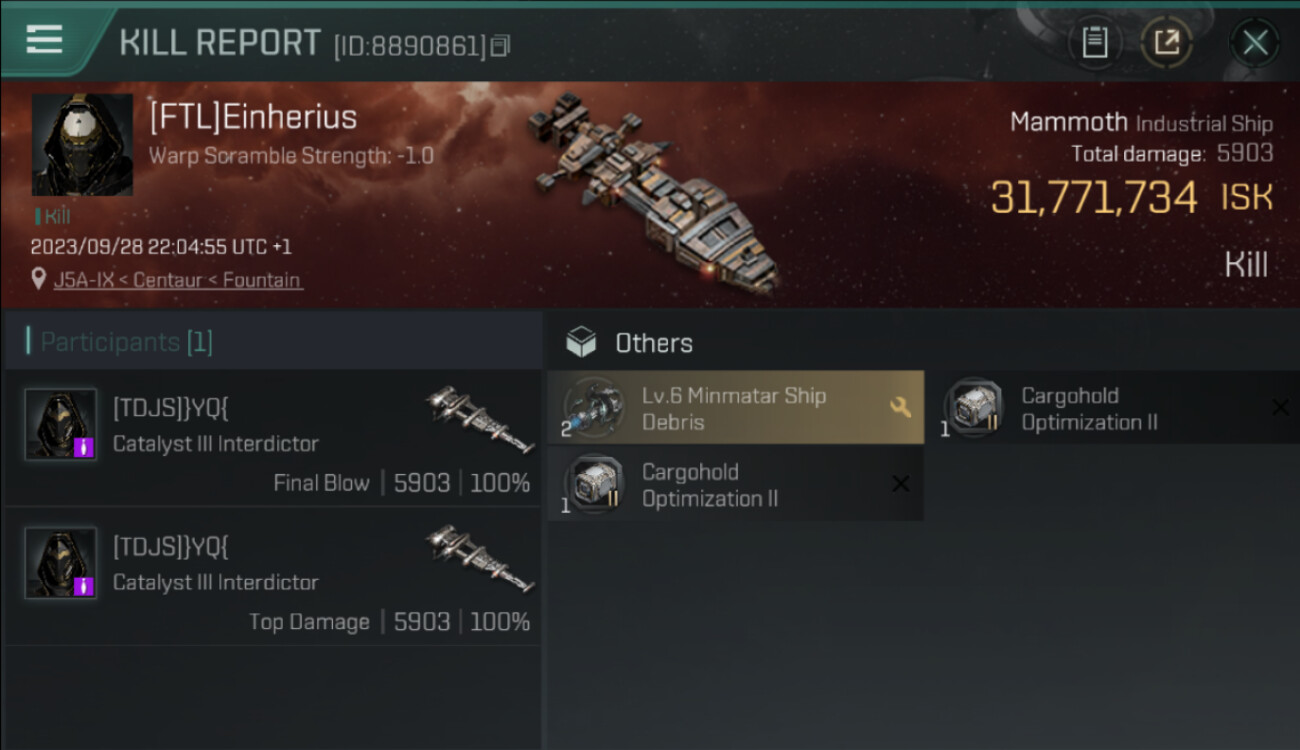Viewport: 1300px width, 750px height.
Task: View Einherius pilot portrait
Action: pyautogui.click(x=82, y=145)
